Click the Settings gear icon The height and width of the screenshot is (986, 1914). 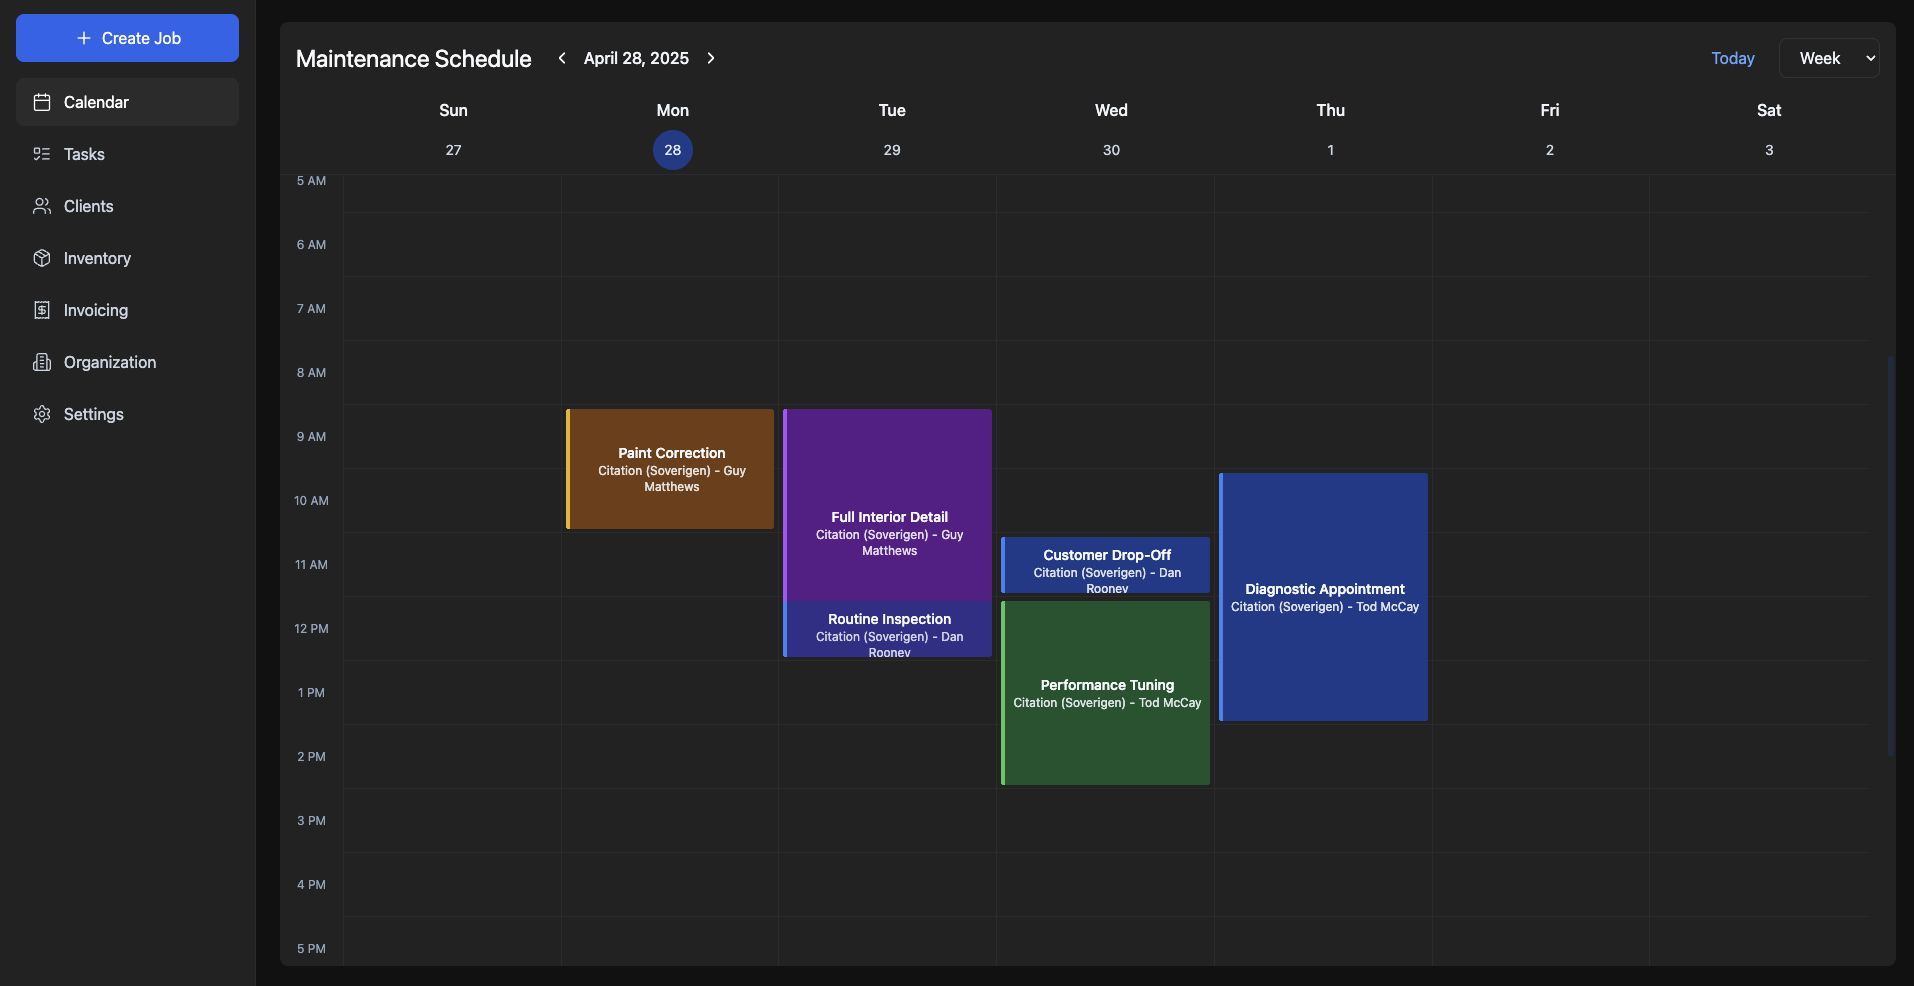tap(42, 414)
